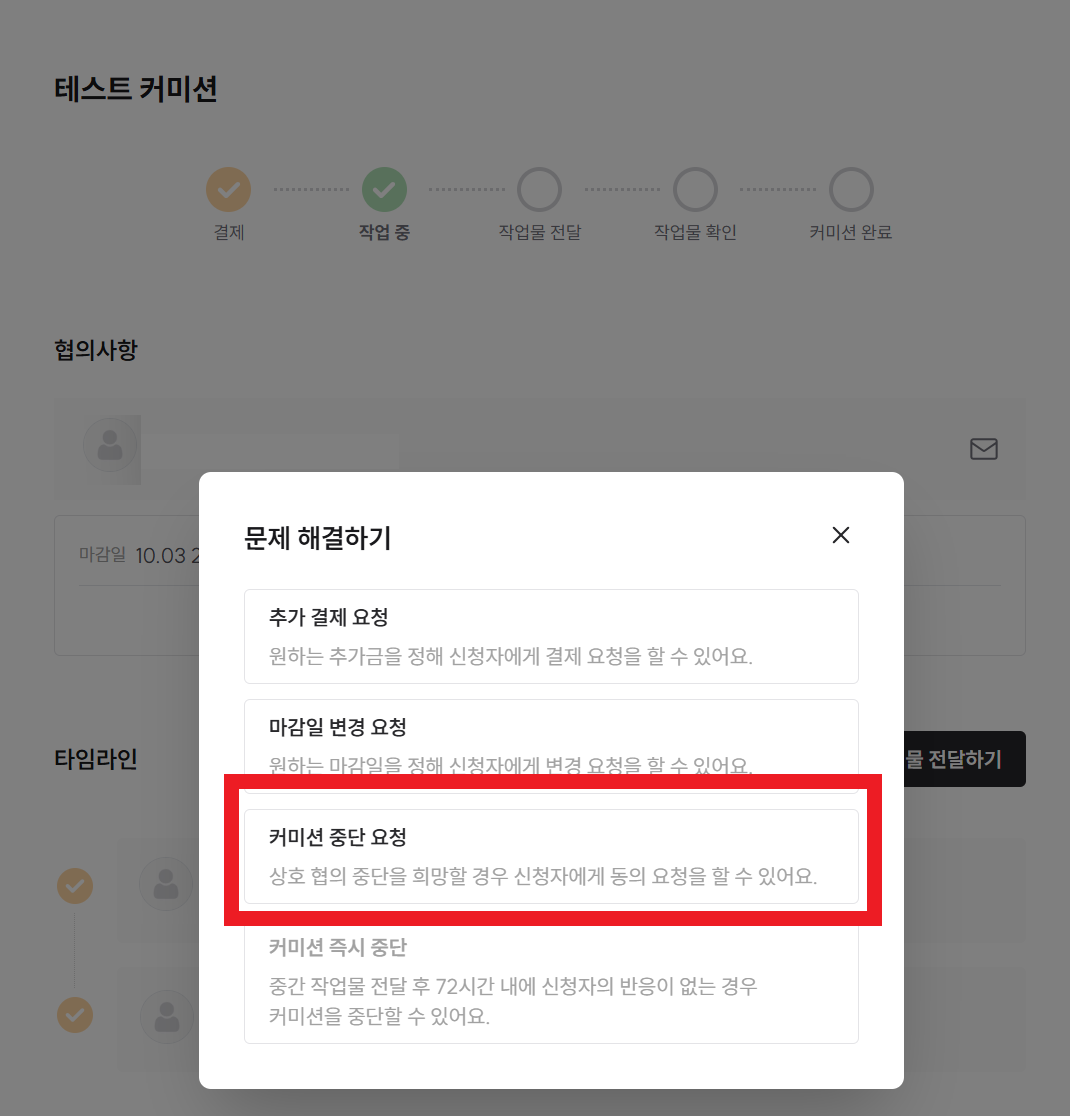Screen dimensions: 1070x1116
Task: Click the second timeline check marker
Action: pyautogui.click(x=75, y=1015)
